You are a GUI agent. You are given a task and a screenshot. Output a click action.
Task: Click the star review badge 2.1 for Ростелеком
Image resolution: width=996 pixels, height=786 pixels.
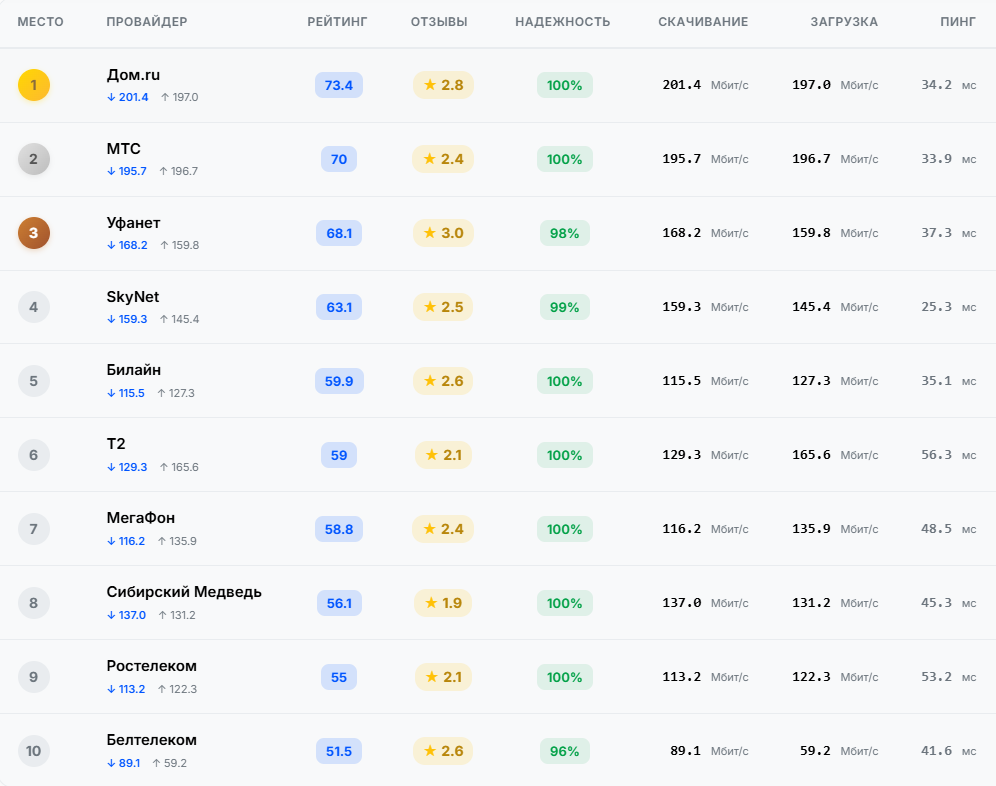pyautogui.click(x=443, y=677)
